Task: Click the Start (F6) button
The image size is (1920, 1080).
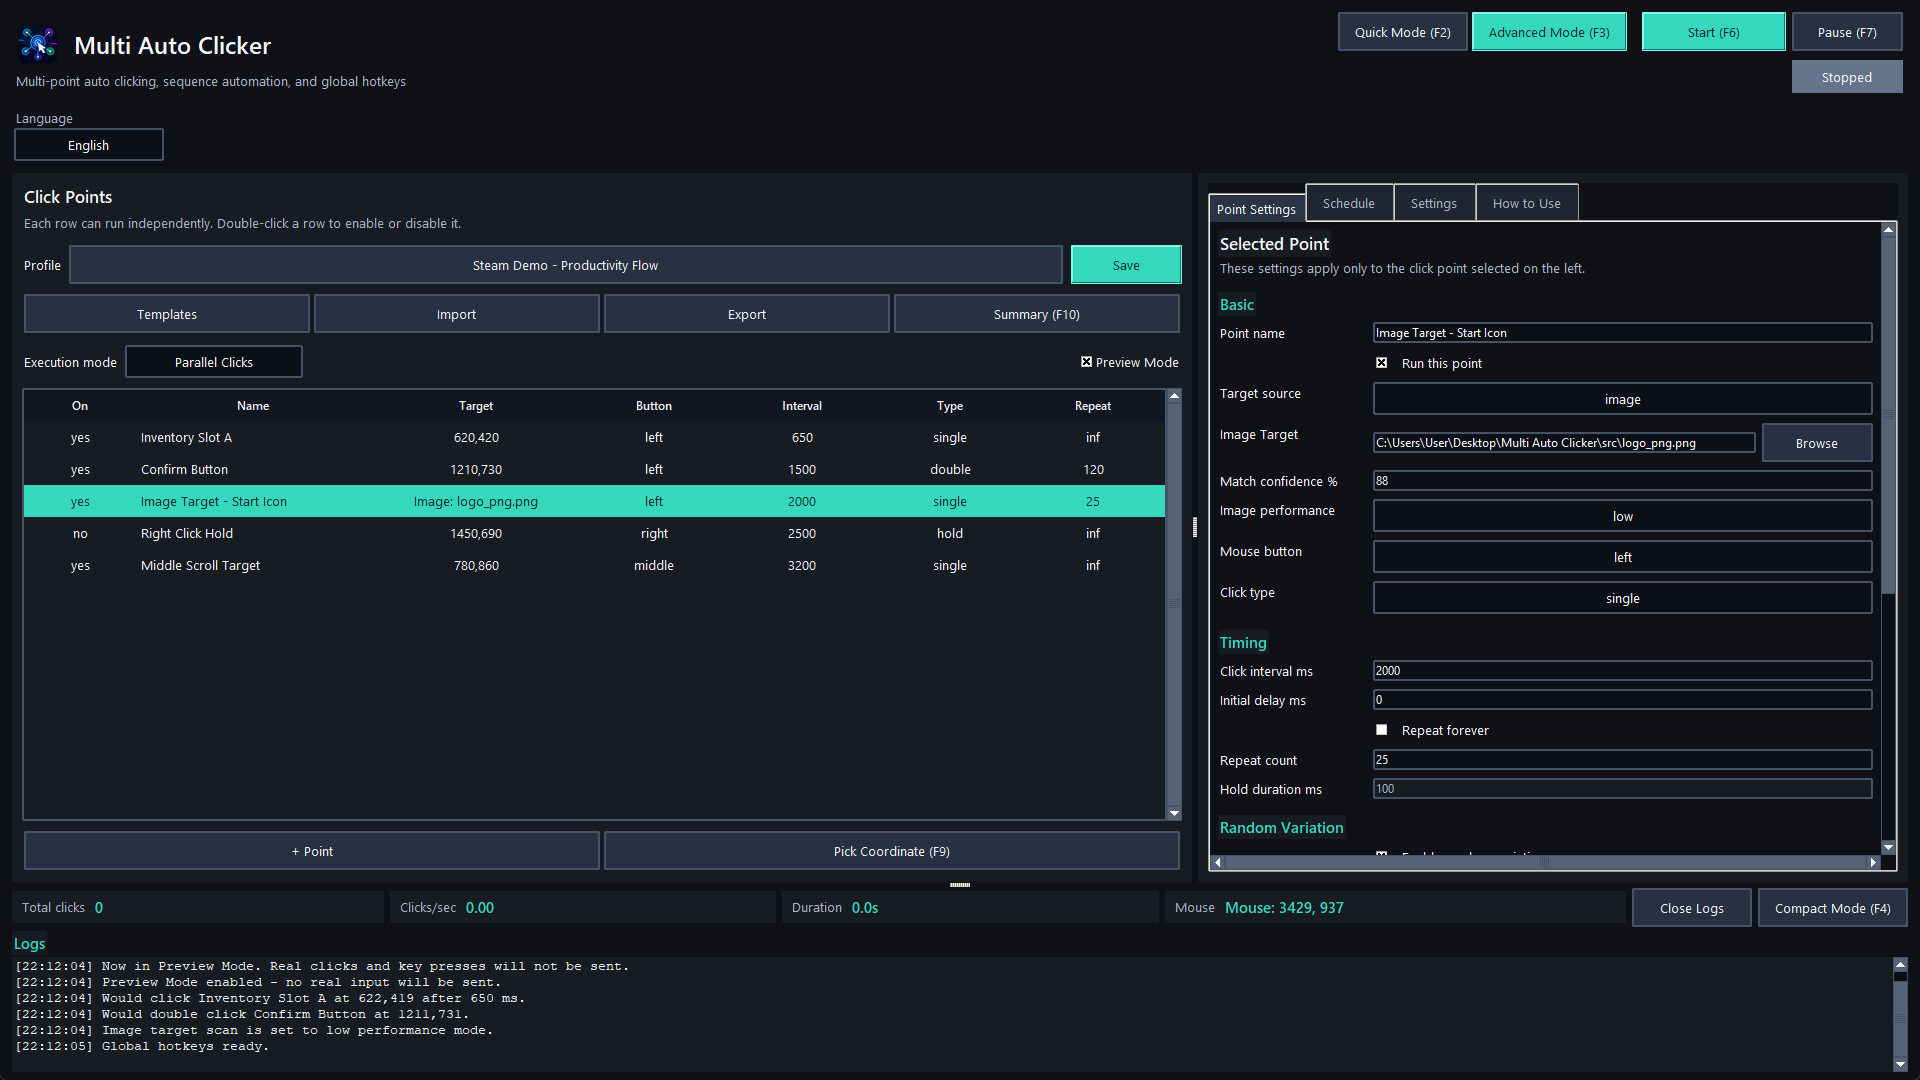Action: (1713, 32)
